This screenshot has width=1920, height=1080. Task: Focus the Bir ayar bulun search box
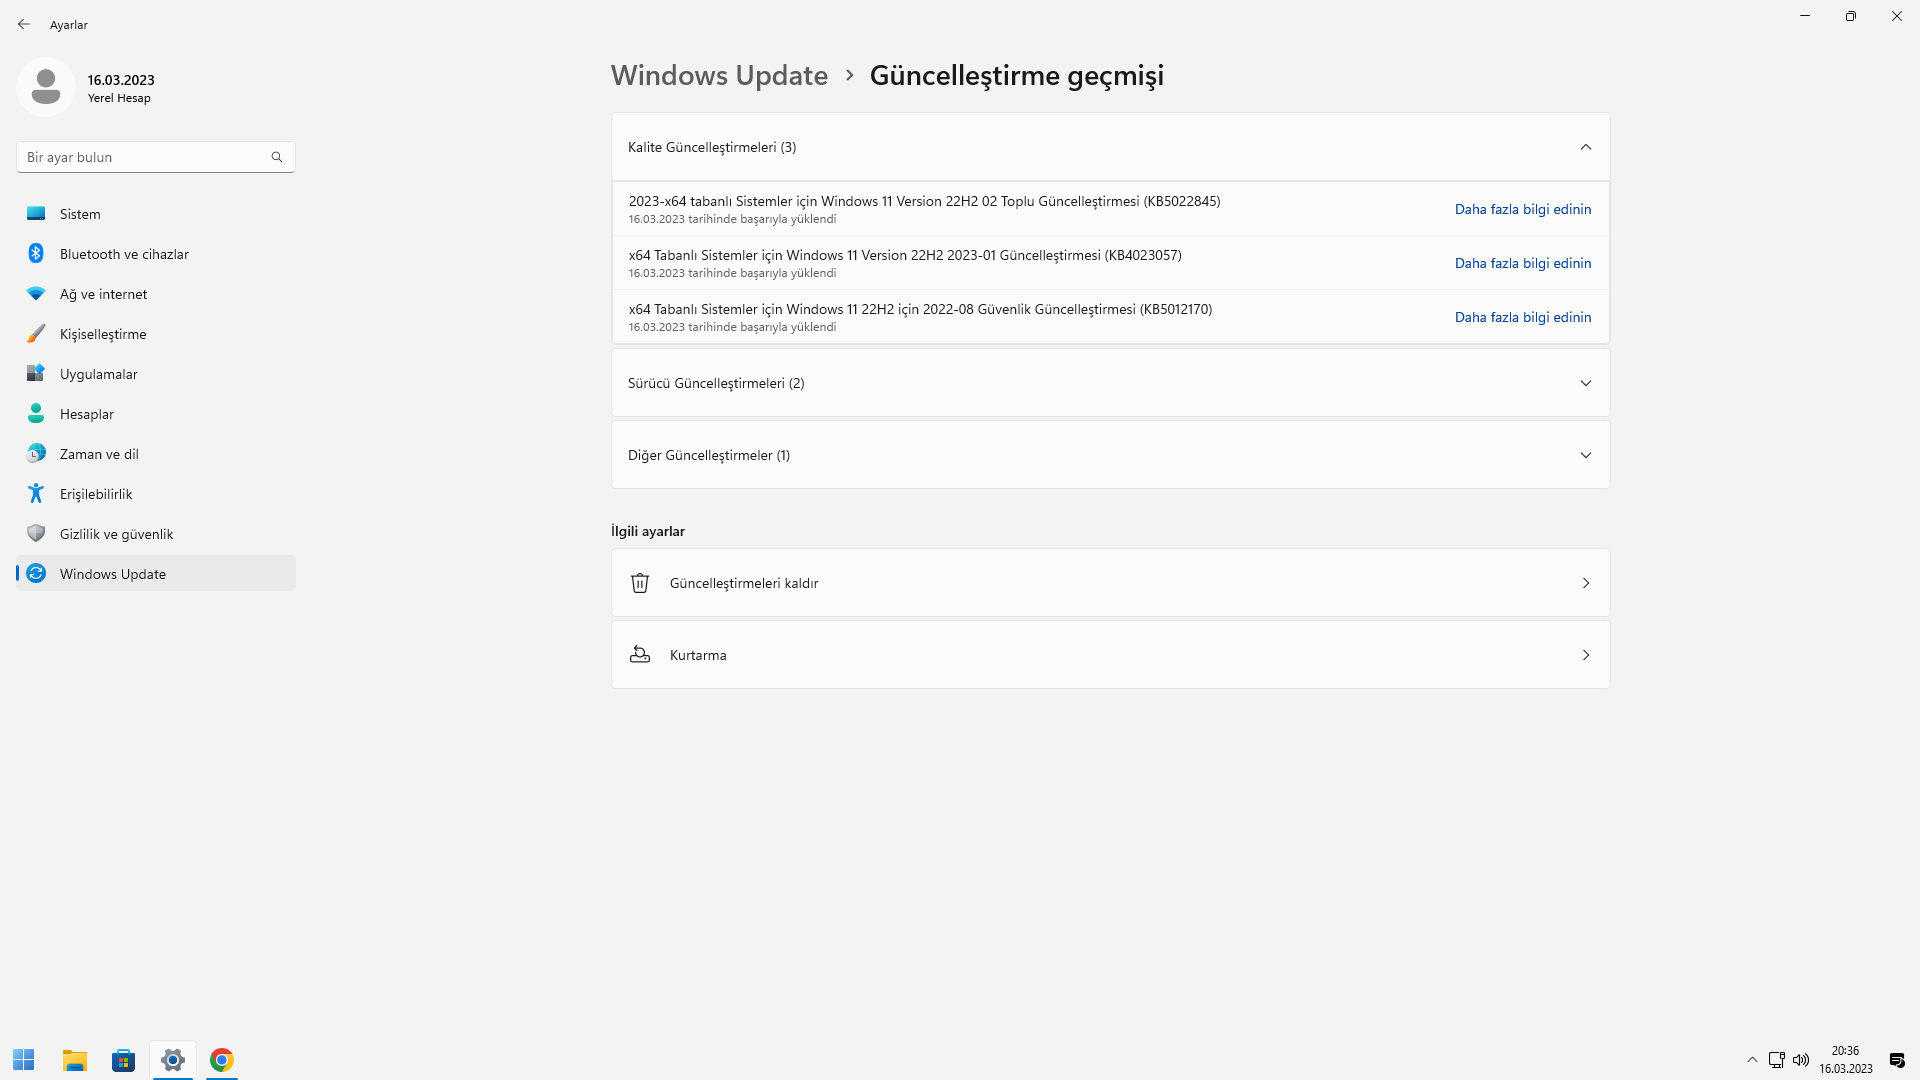tap(156, 157)
